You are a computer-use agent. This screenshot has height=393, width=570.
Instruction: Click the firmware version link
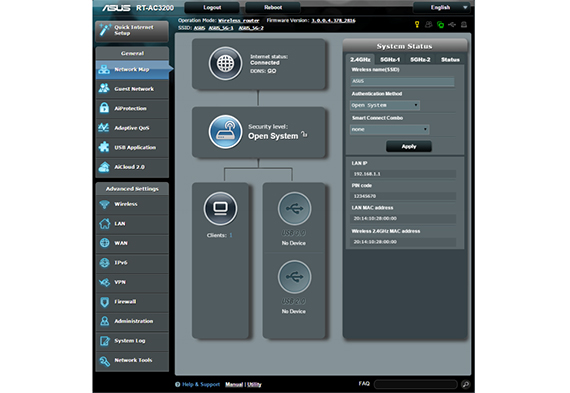333,21
